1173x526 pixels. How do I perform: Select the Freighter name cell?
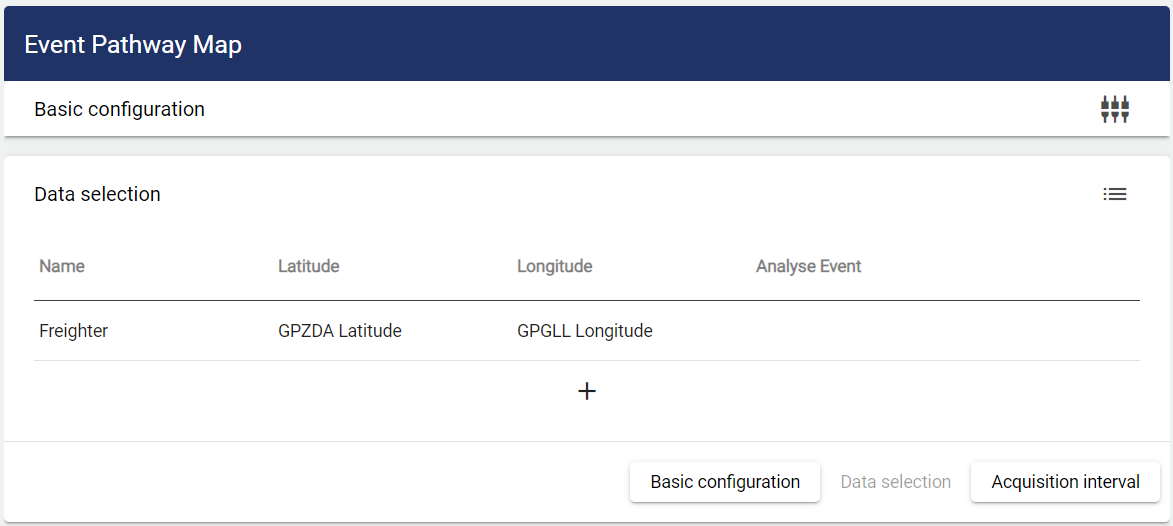[73, 331]
